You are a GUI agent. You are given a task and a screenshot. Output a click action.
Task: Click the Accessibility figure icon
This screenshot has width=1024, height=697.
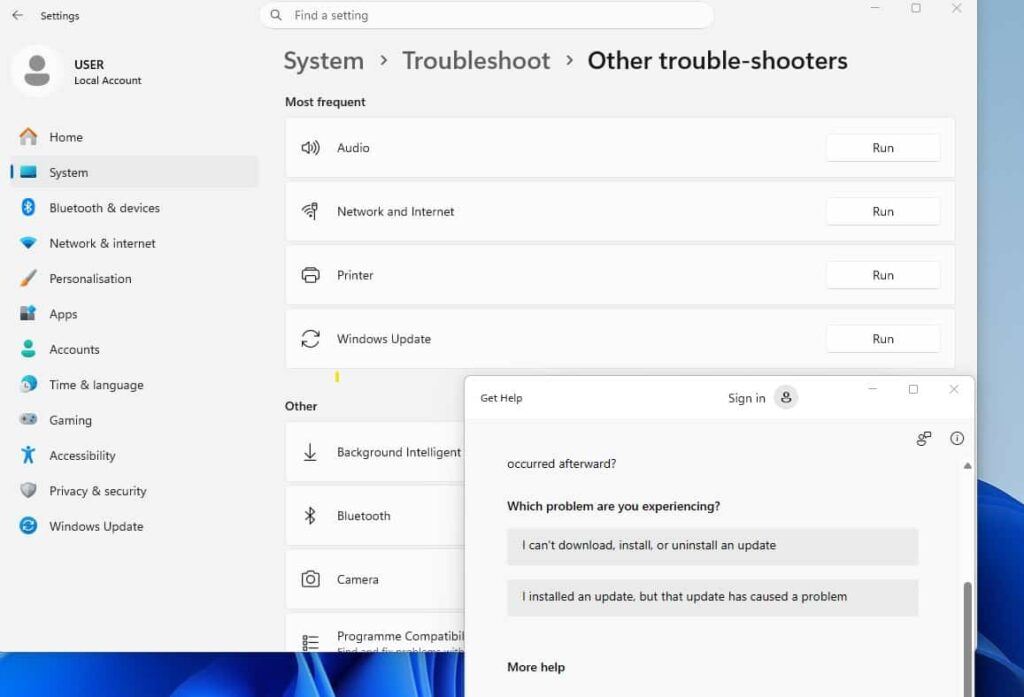[28, 455]
